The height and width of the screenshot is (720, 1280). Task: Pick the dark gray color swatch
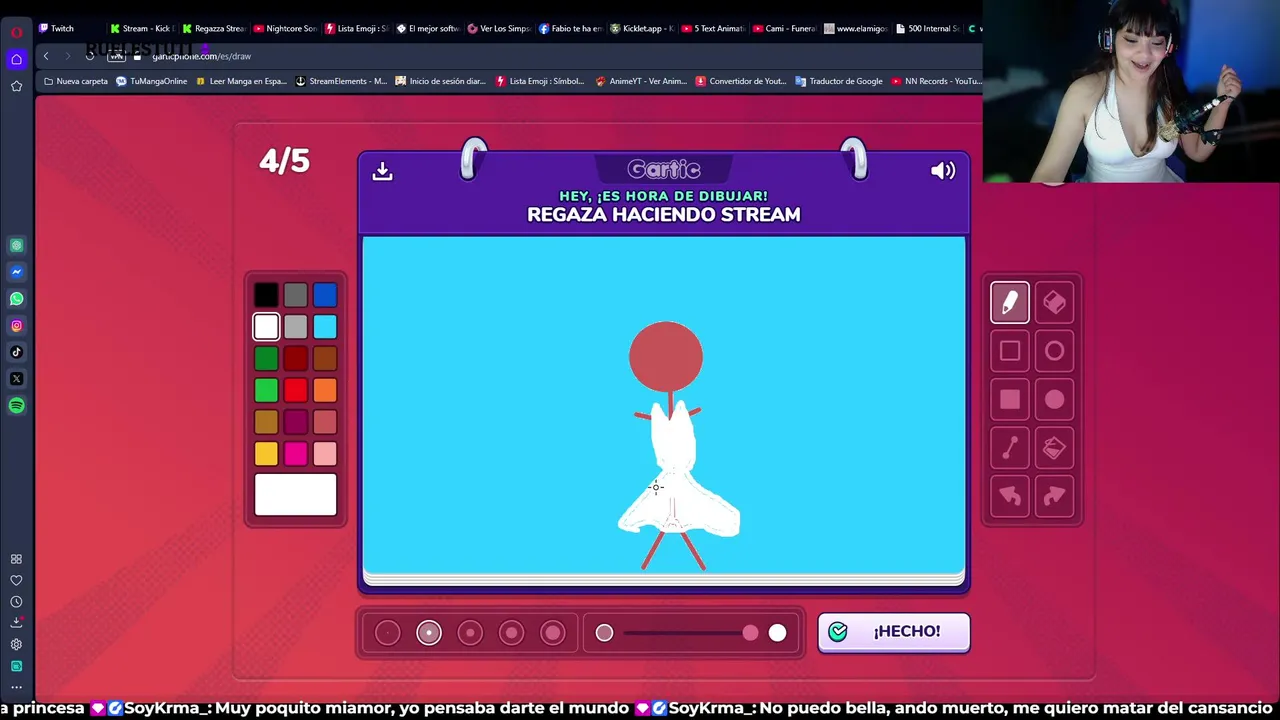coord(295,295)
